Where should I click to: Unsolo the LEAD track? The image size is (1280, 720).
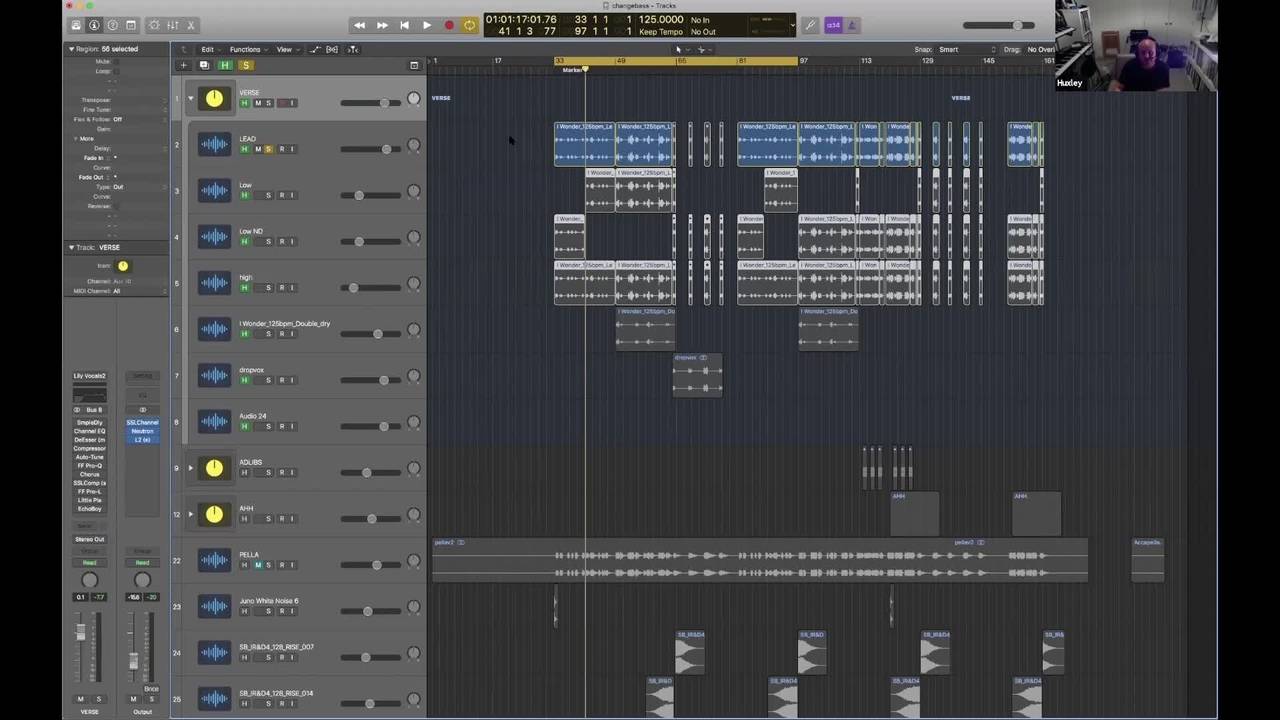[x=268, y=149]
